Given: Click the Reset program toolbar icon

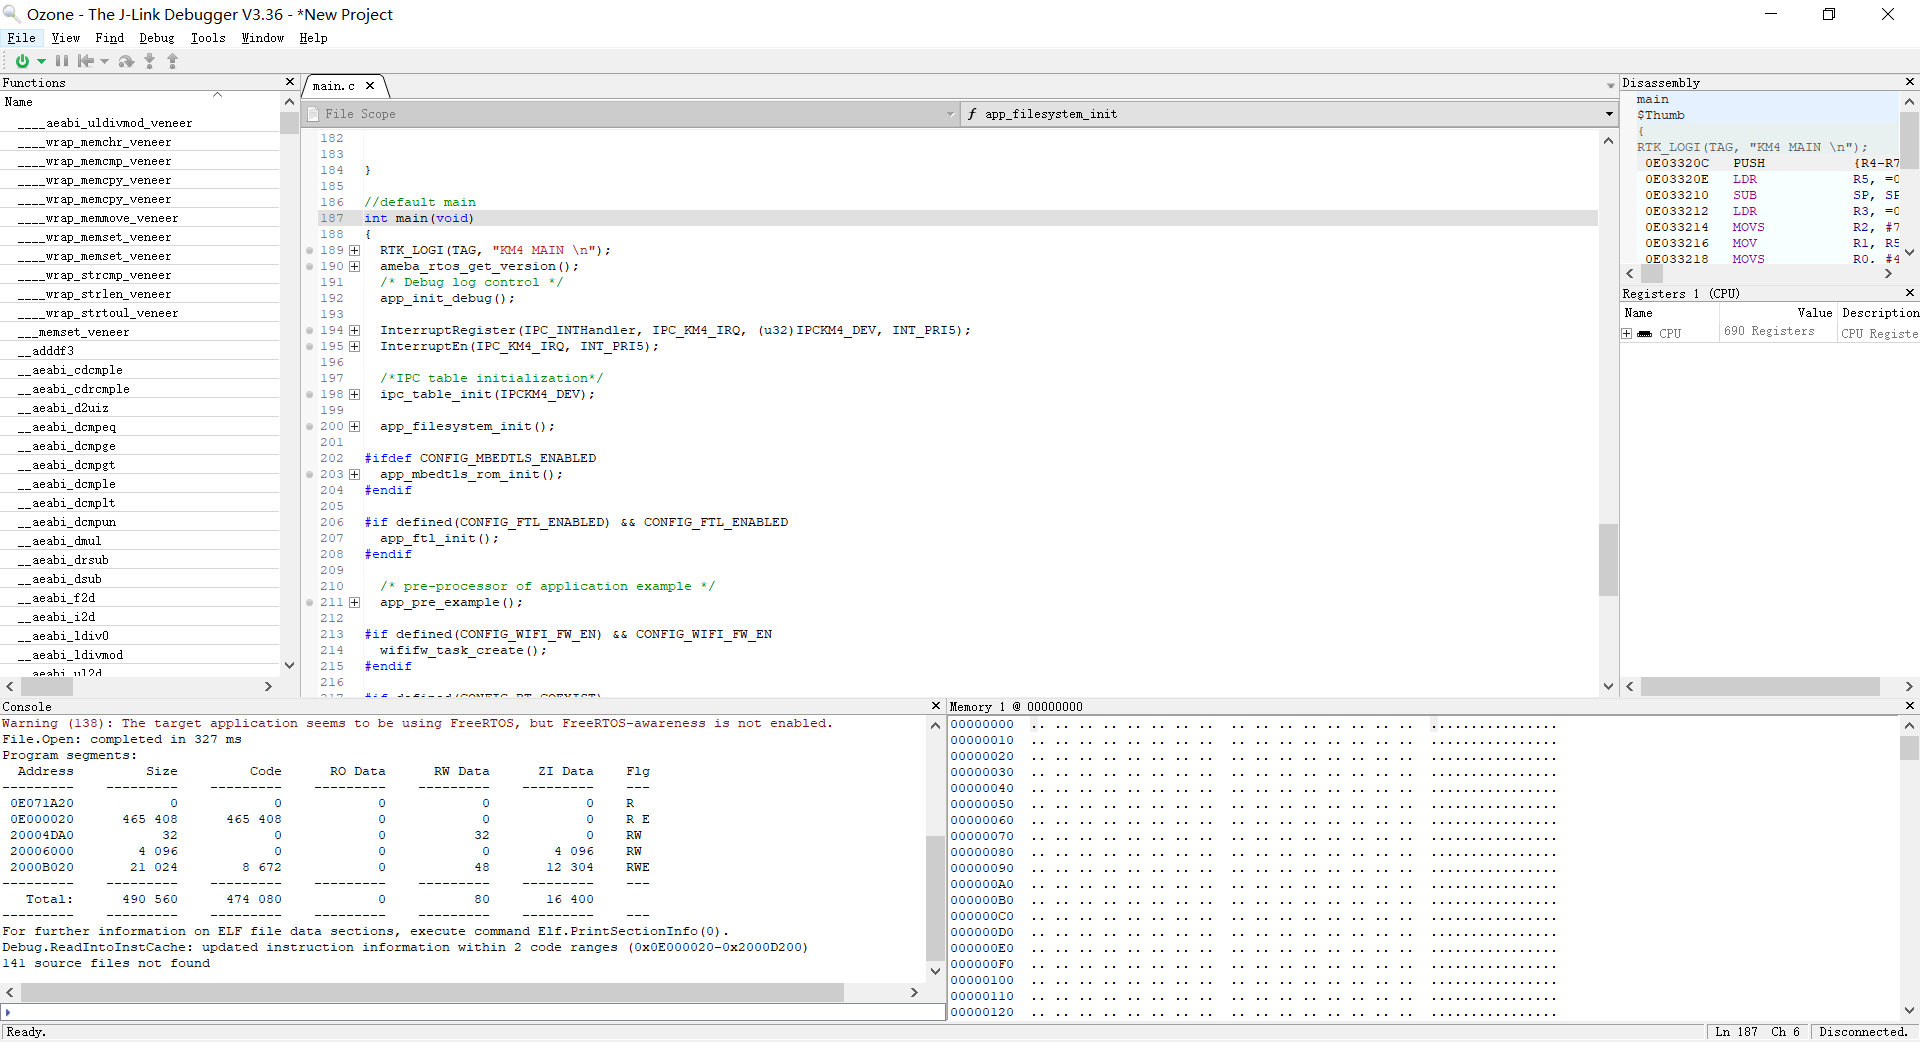Looking at the screenshot, I should click(86, 61).
